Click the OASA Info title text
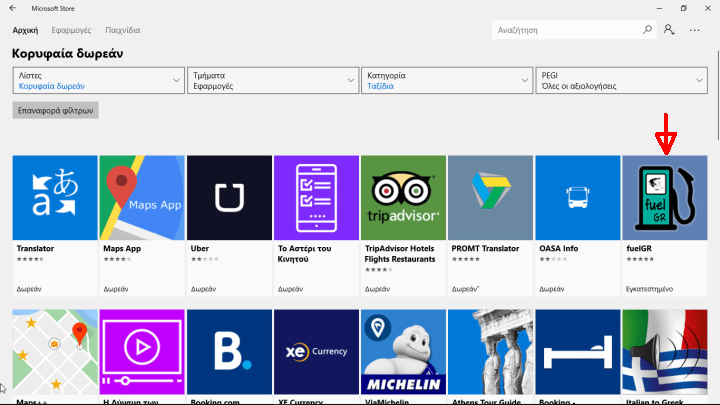 (559, 248)
